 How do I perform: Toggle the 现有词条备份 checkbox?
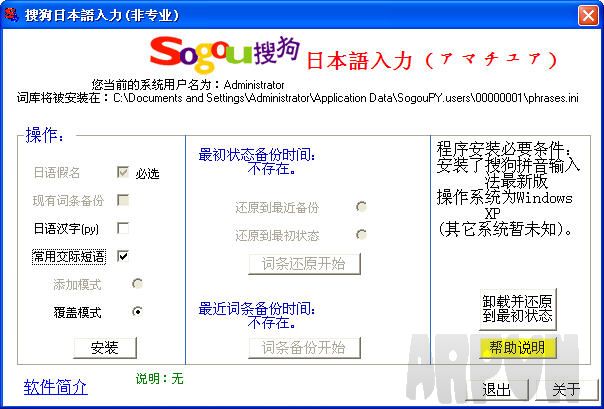[123, 200]
